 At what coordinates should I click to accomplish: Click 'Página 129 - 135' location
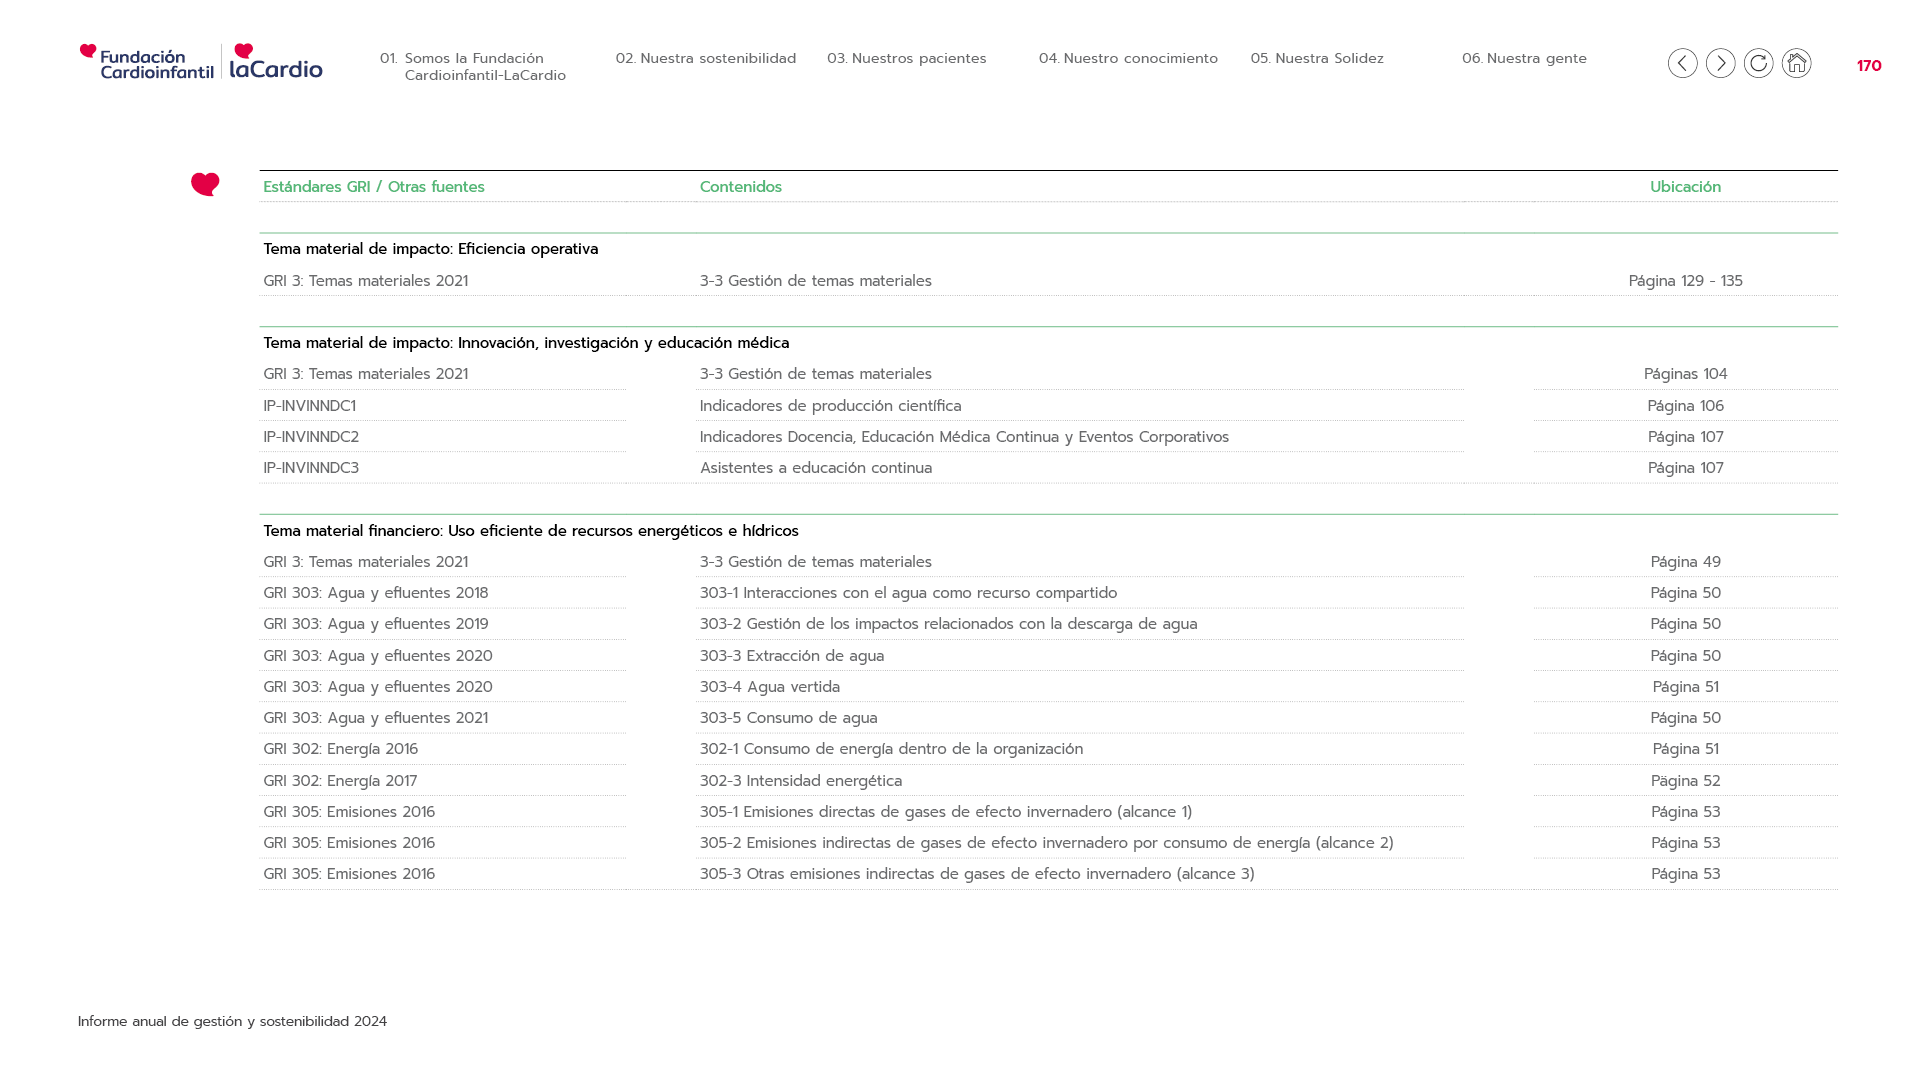coord(1685,281)
